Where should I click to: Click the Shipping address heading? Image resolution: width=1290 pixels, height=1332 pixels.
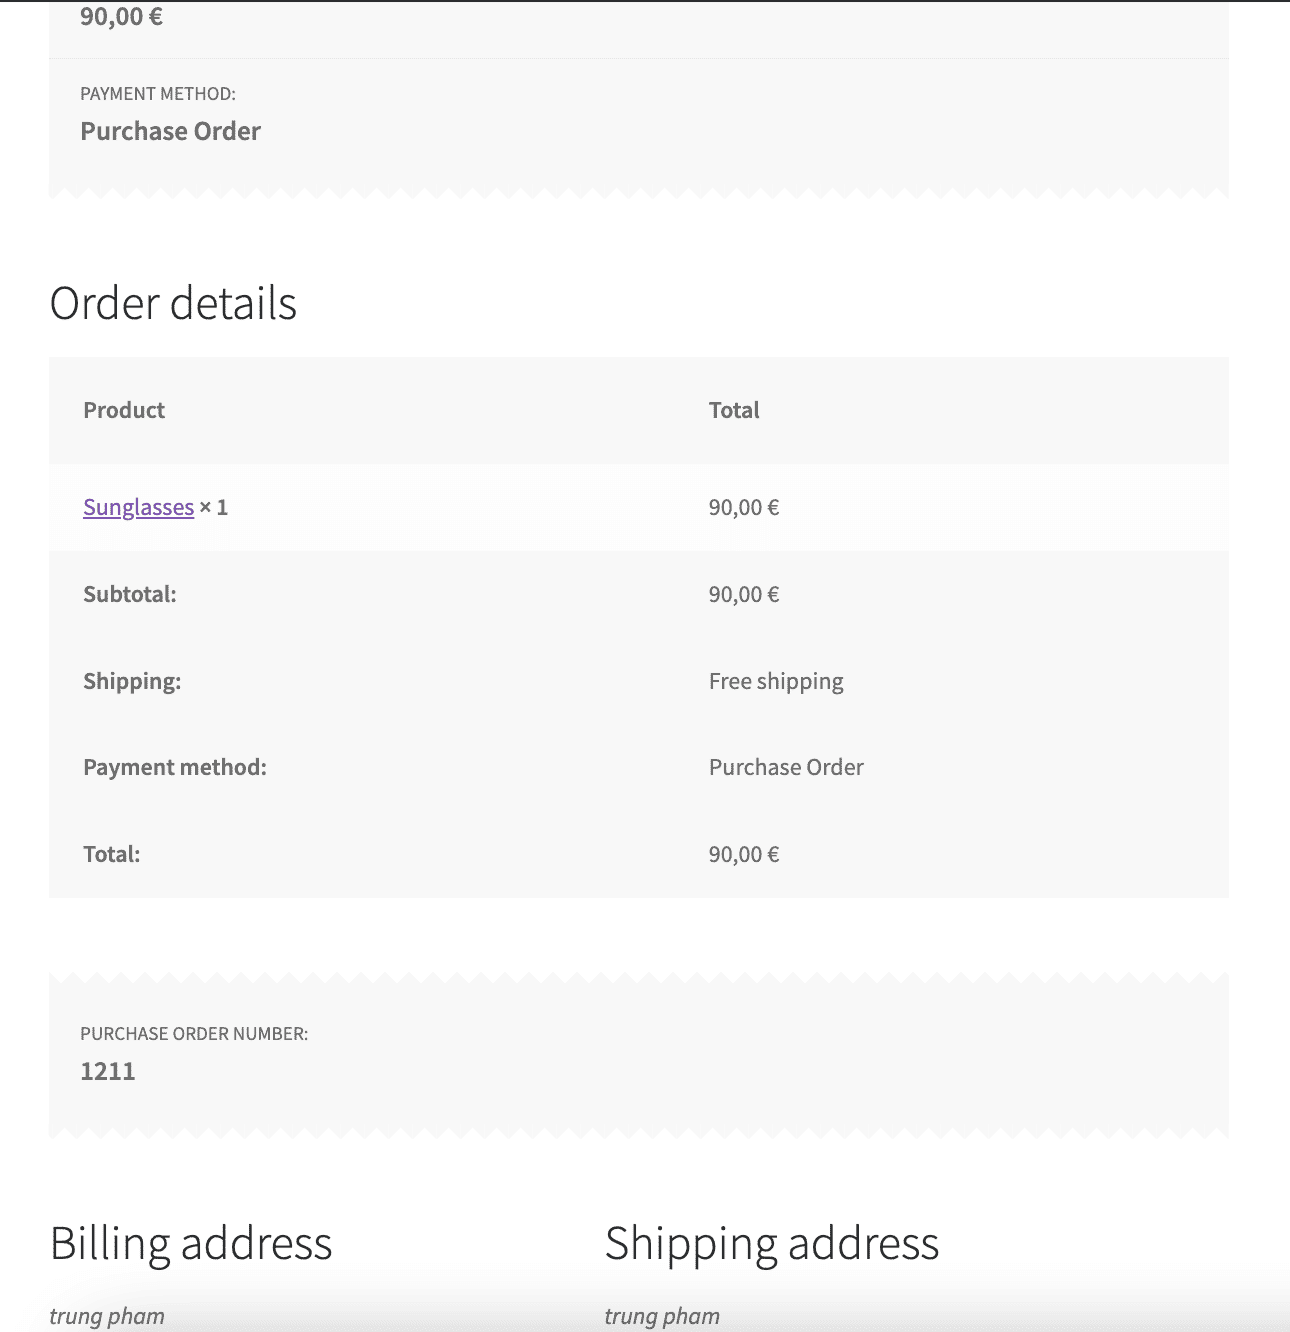click(x=773, y=1244)
